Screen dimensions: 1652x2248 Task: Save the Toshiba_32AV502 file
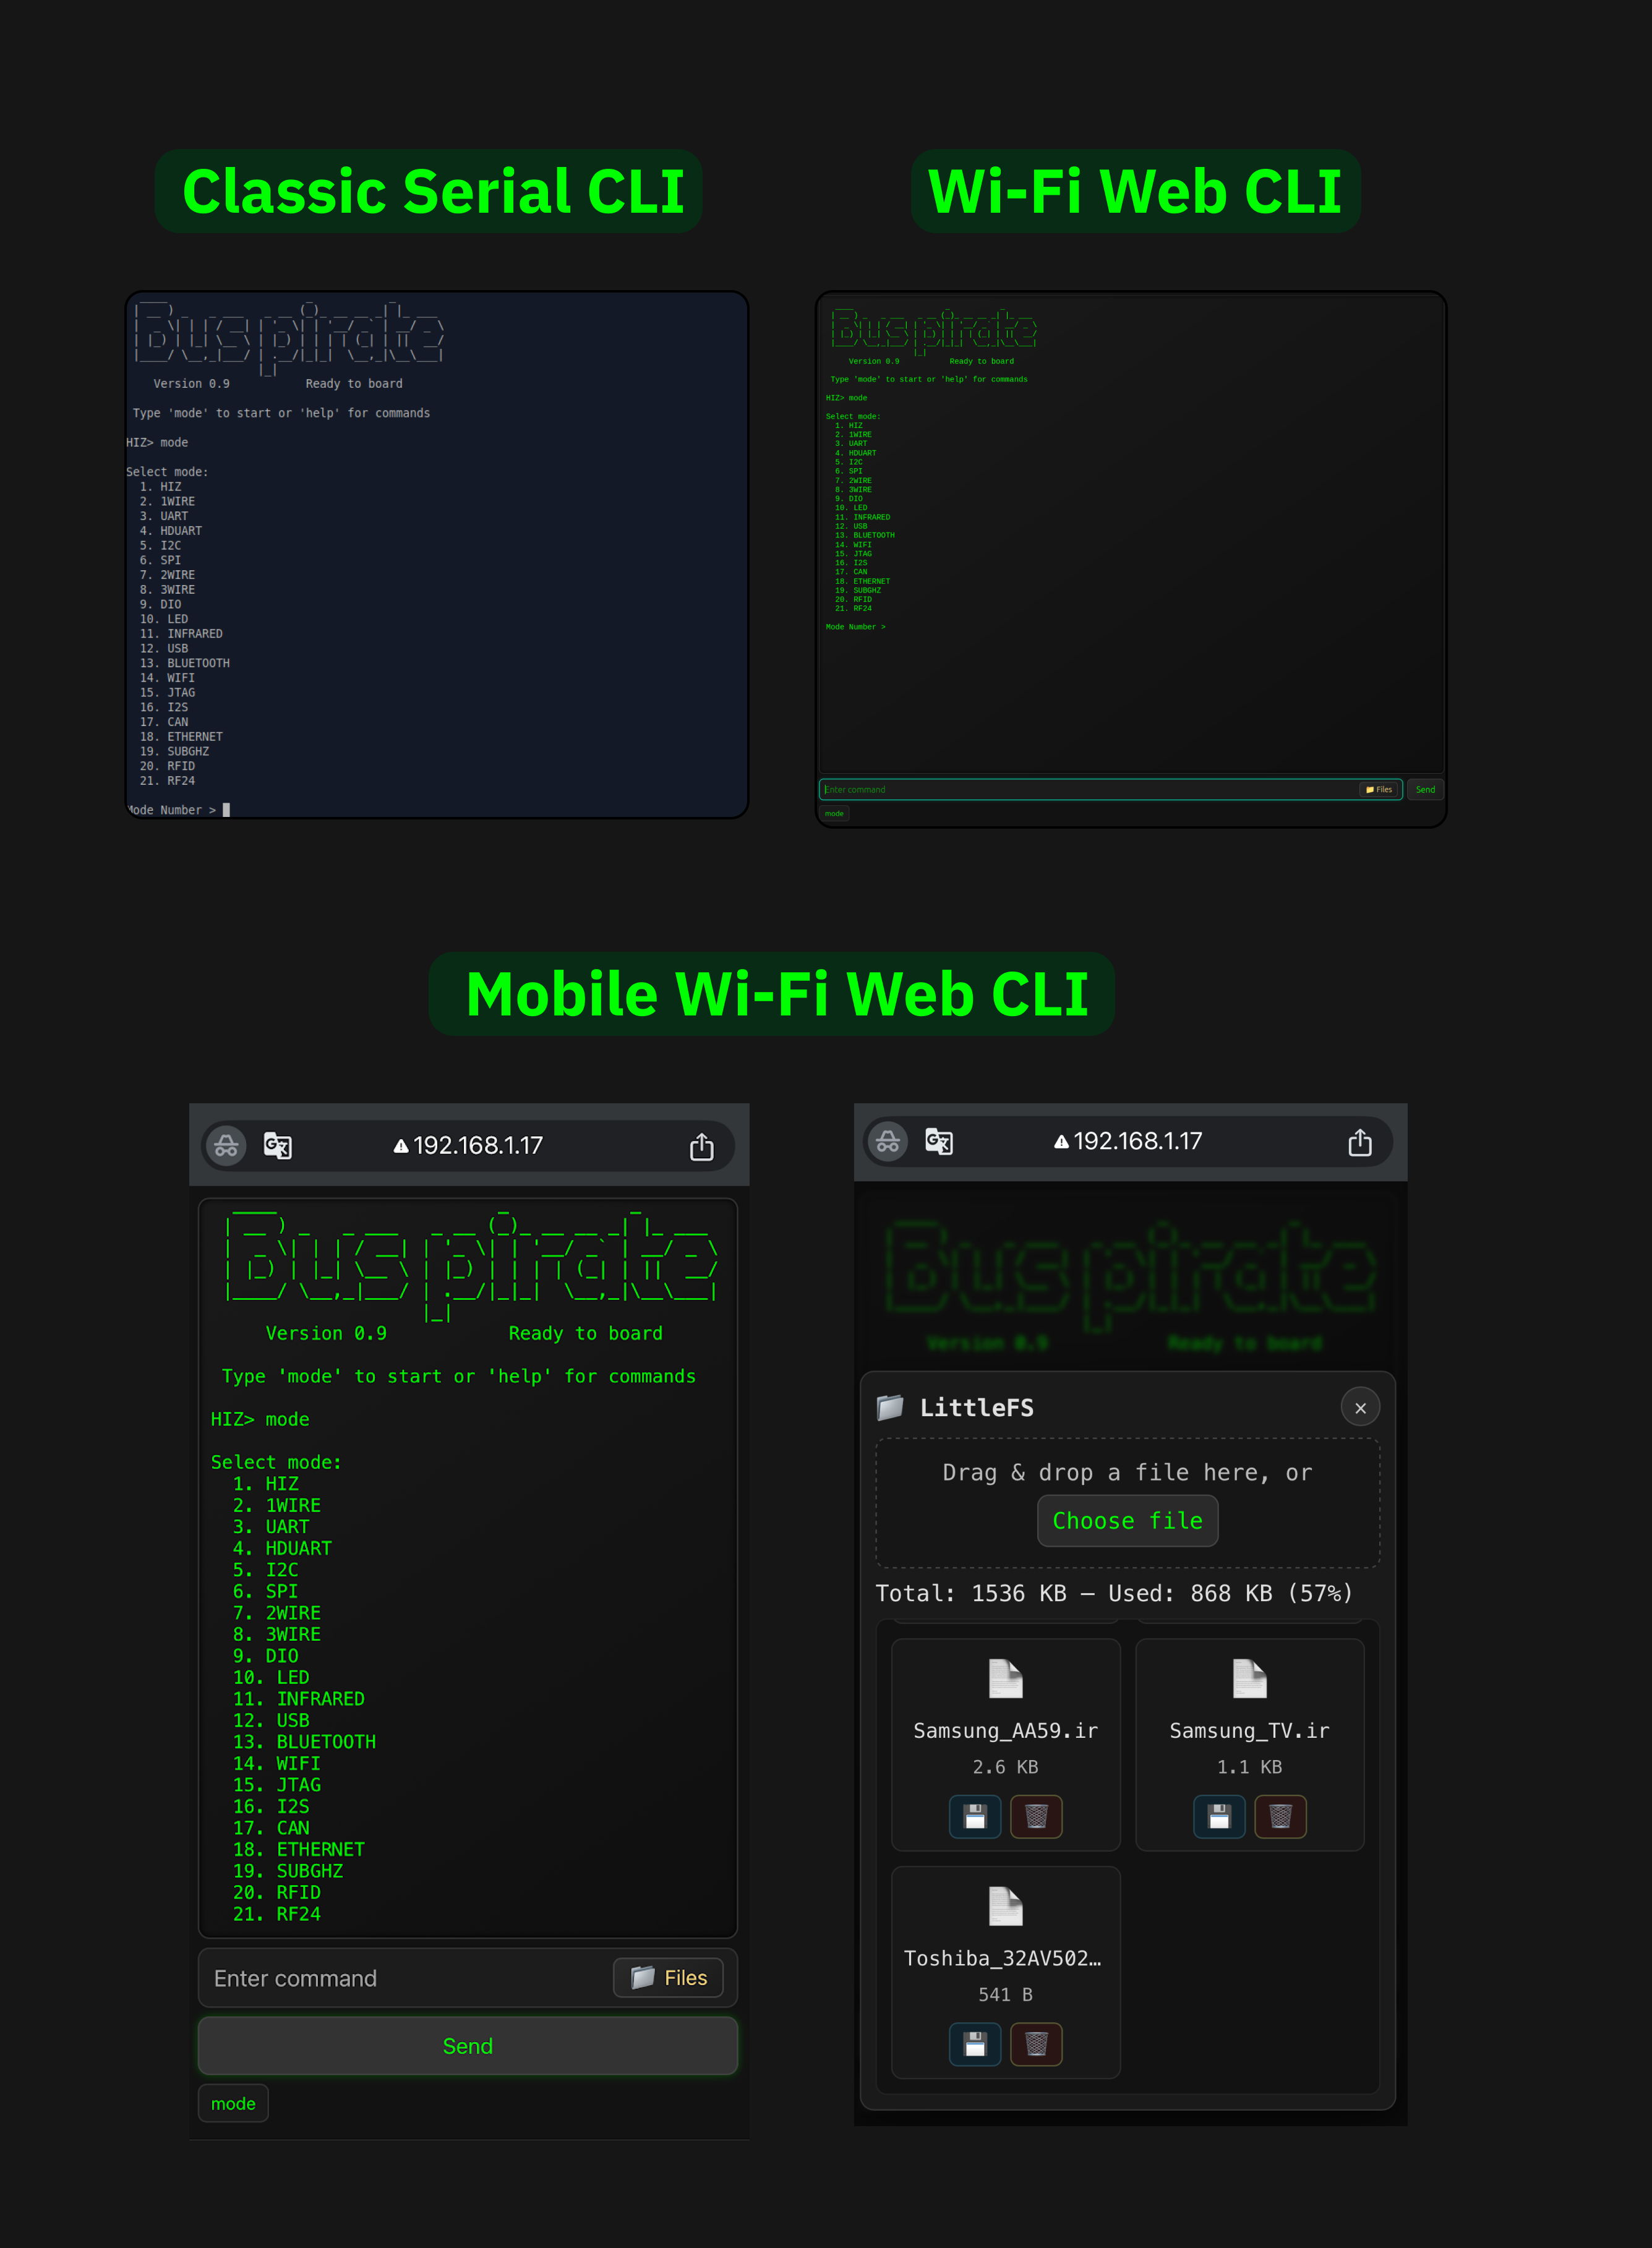click(x=974, y=2044)
